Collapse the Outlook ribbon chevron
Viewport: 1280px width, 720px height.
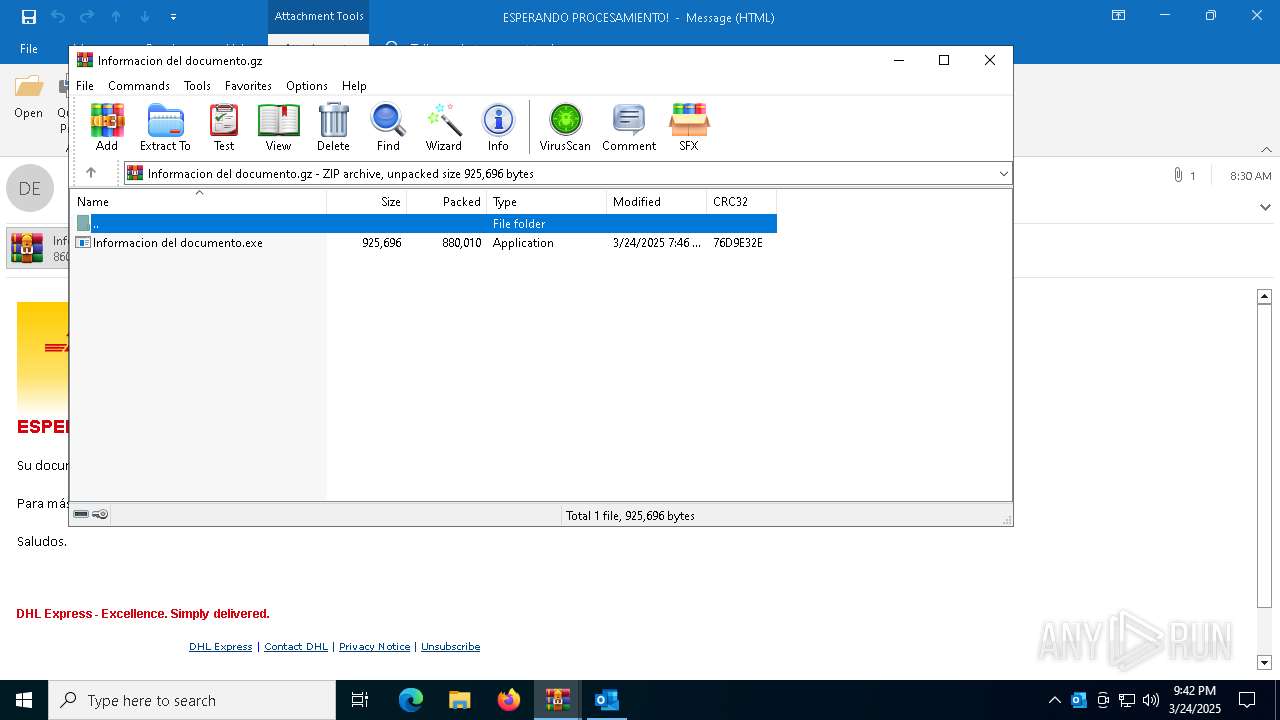(1266, 149)
